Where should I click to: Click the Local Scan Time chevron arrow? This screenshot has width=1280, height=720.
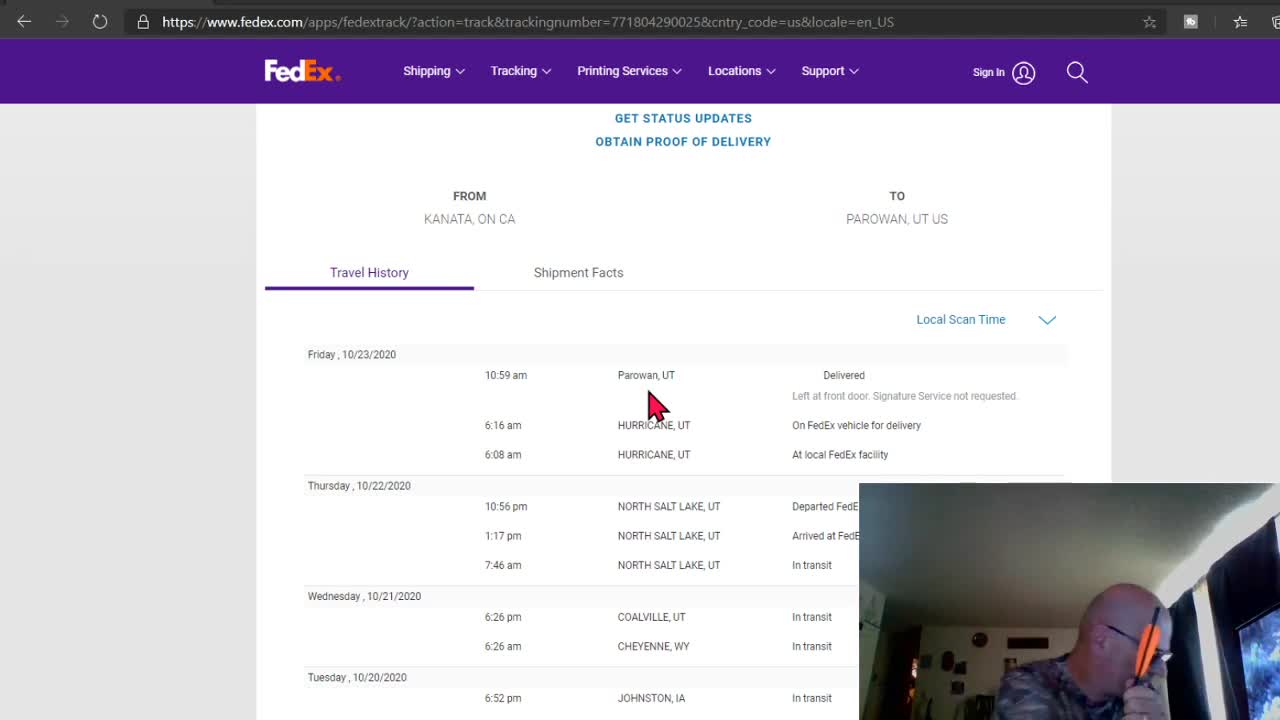click(1047, 320)
